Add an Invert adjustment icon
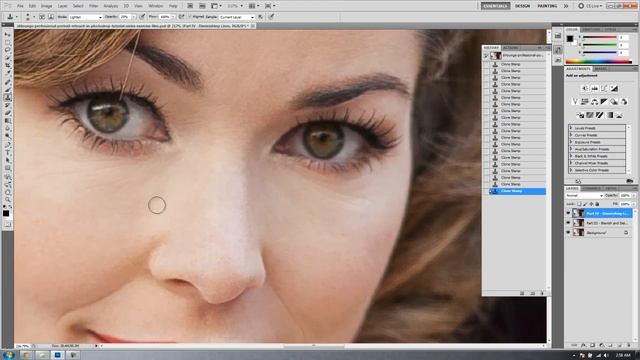Screen dimensions: 640x360 point(580,115)
